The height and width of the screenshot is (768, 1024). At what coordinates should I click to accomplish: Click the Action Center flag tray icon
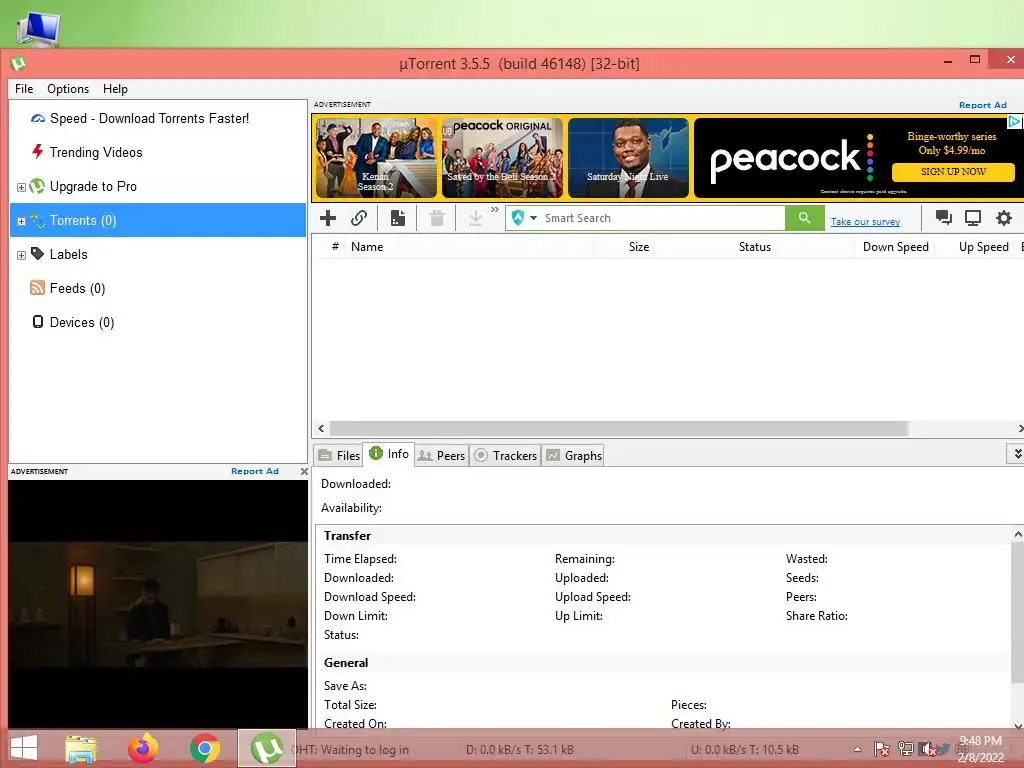click(x=882, y=749)
